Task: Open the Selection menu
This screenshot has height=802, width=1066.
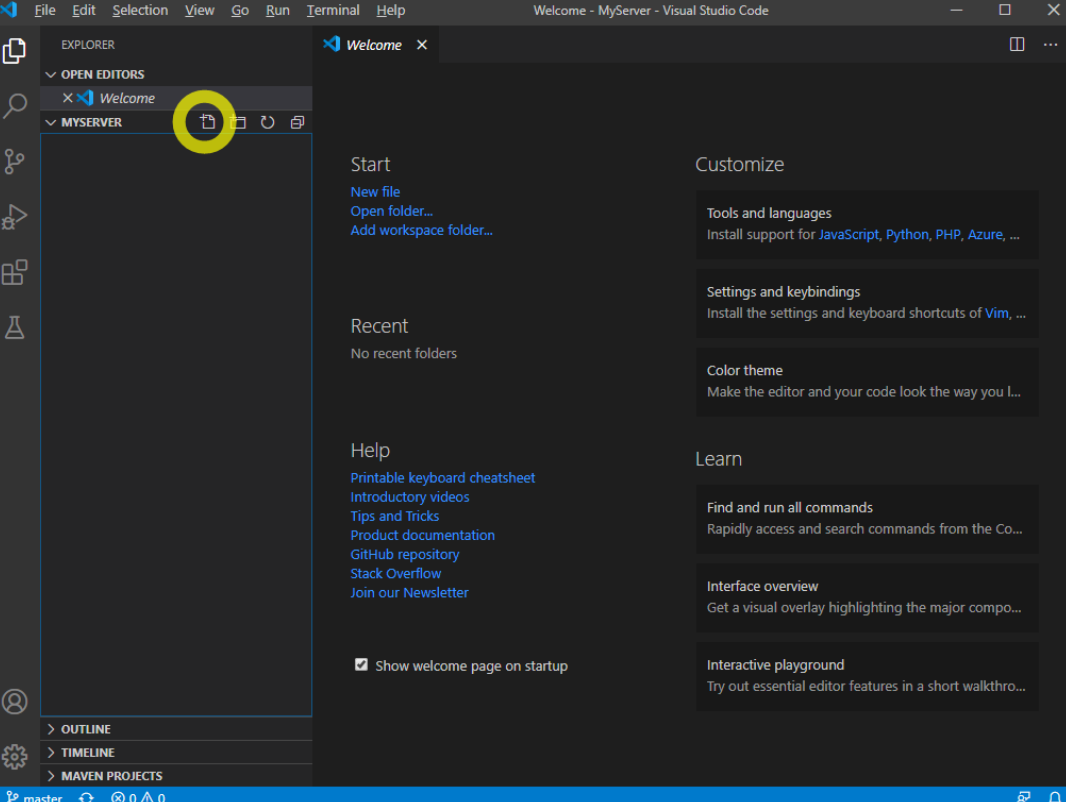Action: click(x=140, y=10)
